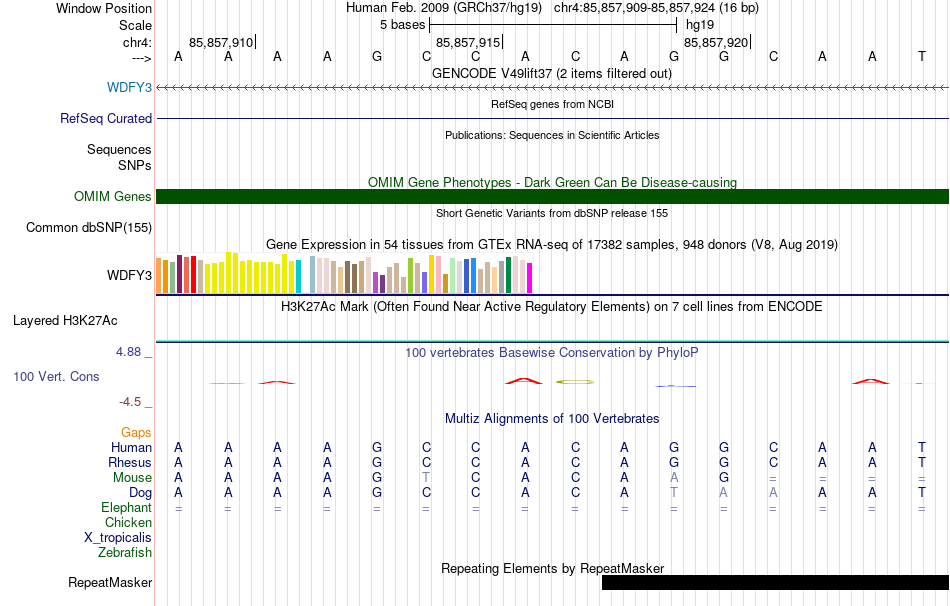The width and height of the screenshot is (950, 606).
Task: Click the magenta bar in GTEx expression chart
Action: click(530, 278)
